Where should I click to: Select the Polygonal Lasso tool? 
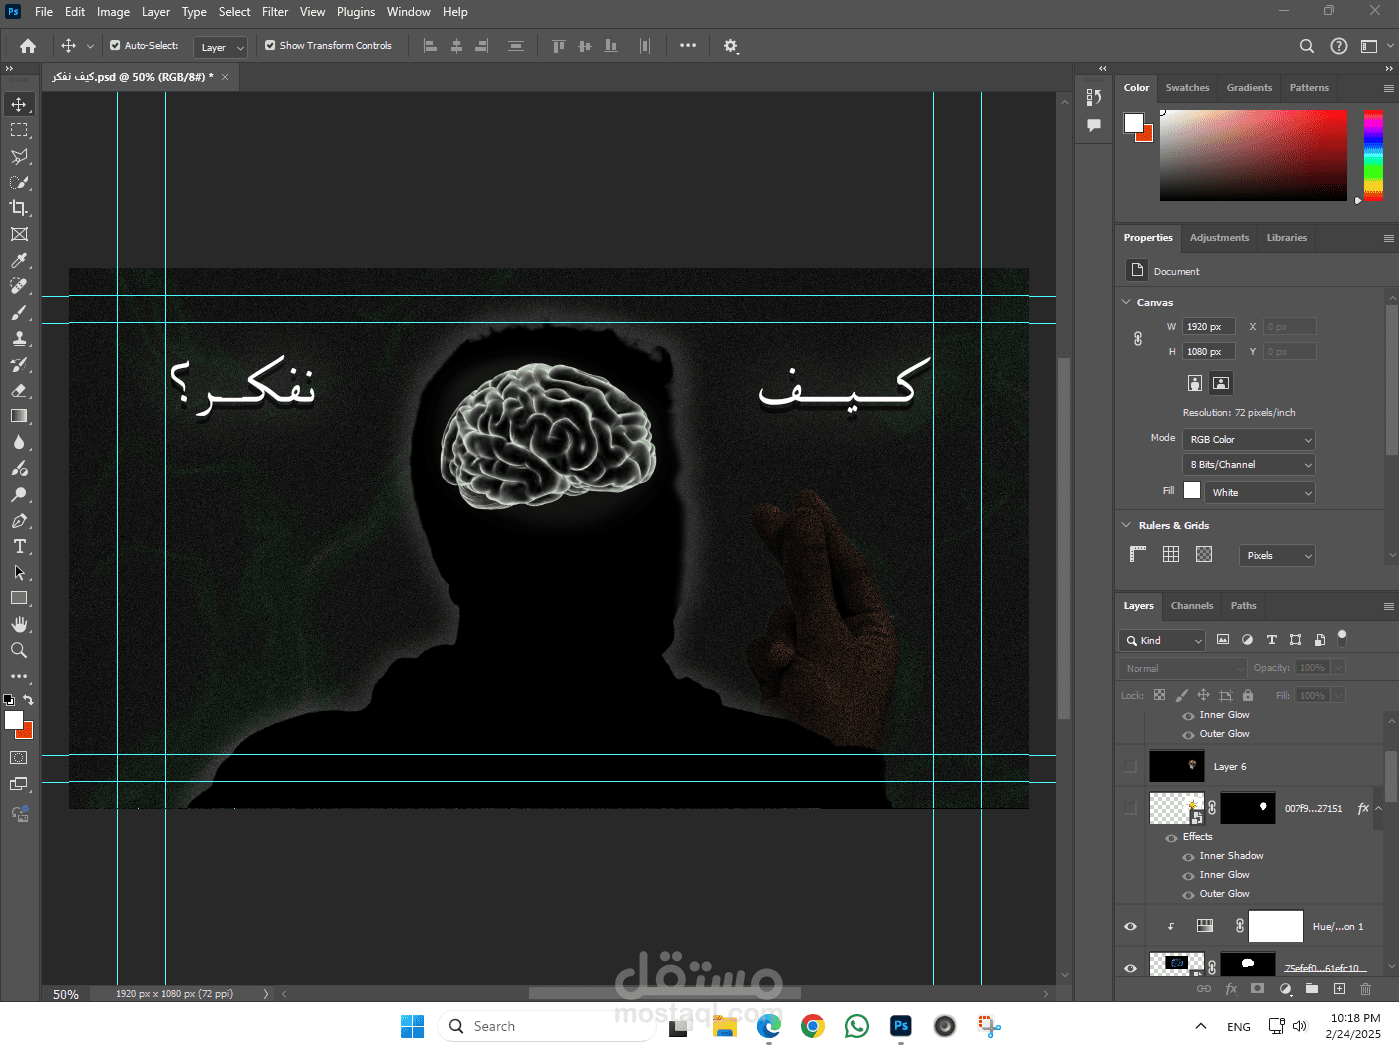coord(19,156)
